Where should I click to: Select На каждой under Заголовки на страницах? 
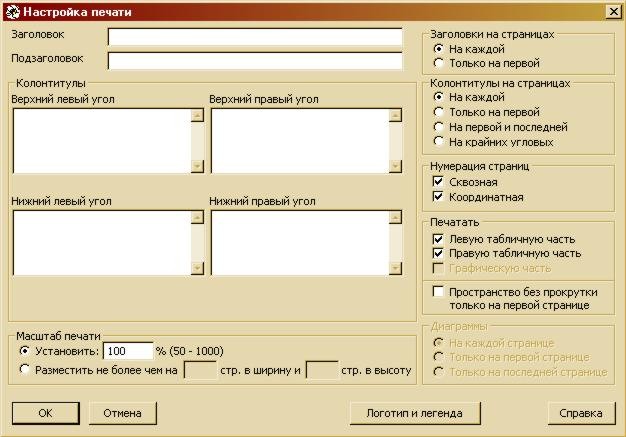[438, 49]
